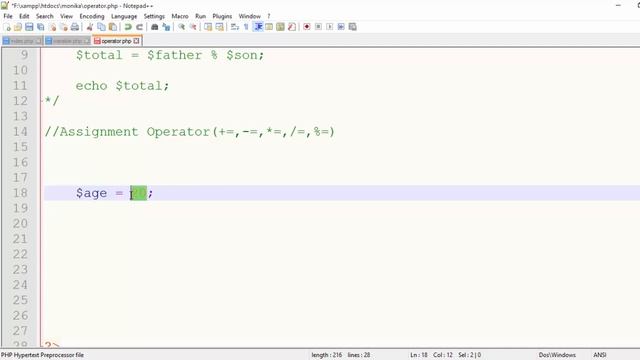Show the document map panel

pyautogui.click(x=280, y=27)
